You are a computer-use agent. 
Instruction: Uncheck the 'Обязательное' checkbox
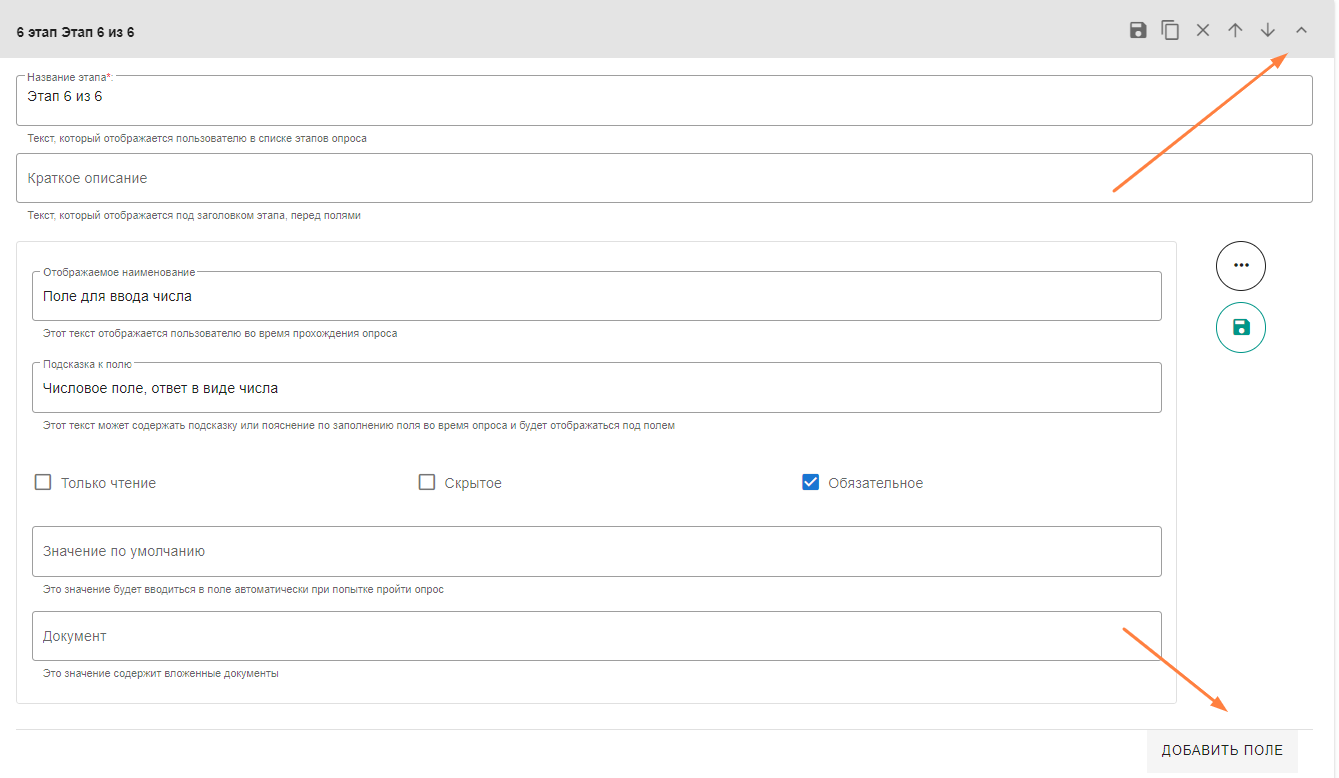(x=811, y=483)
